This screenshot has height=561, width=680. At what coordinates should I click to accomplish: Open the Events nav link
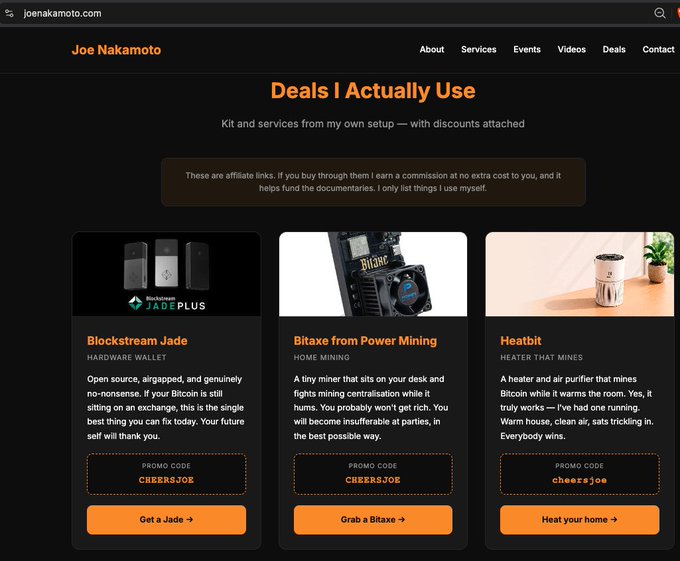pos(527,49)
